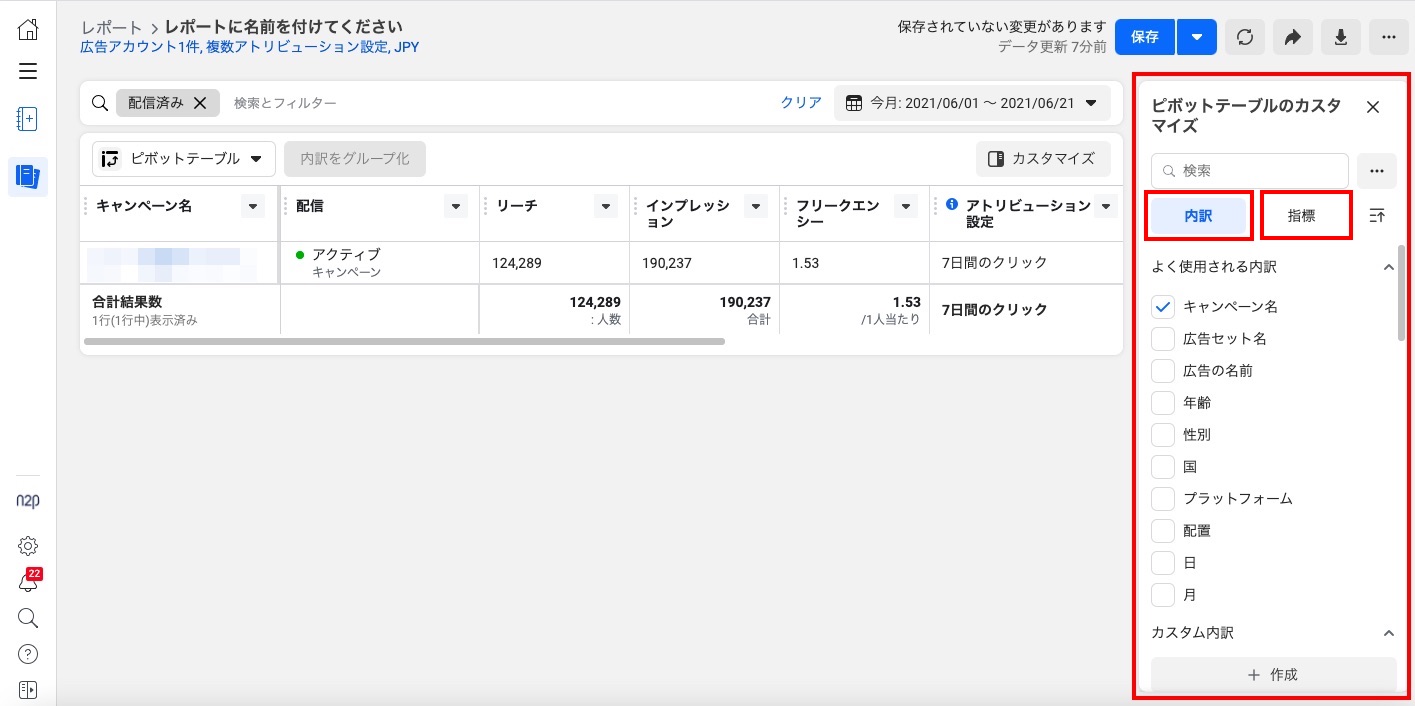Open the ピボットテーブル layout dropdown
The image size is (1415, 706).
click(184, 158)
